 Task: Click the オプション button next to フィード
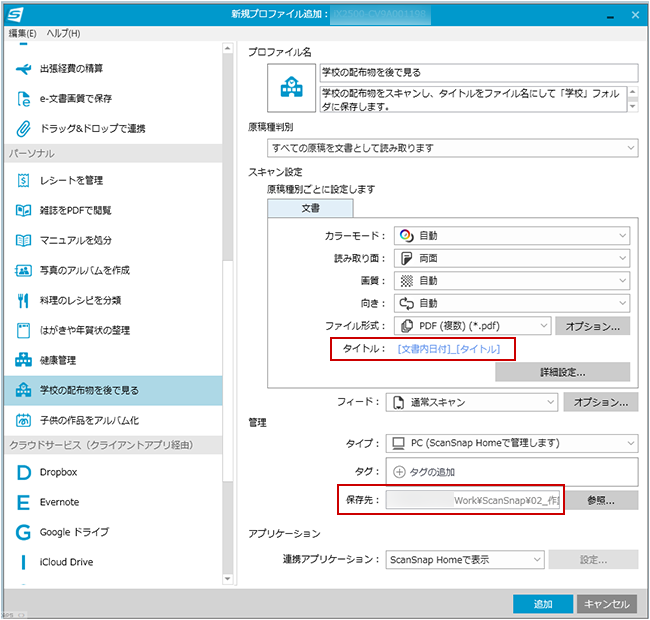pyautogui.click(x=601, y=402)
